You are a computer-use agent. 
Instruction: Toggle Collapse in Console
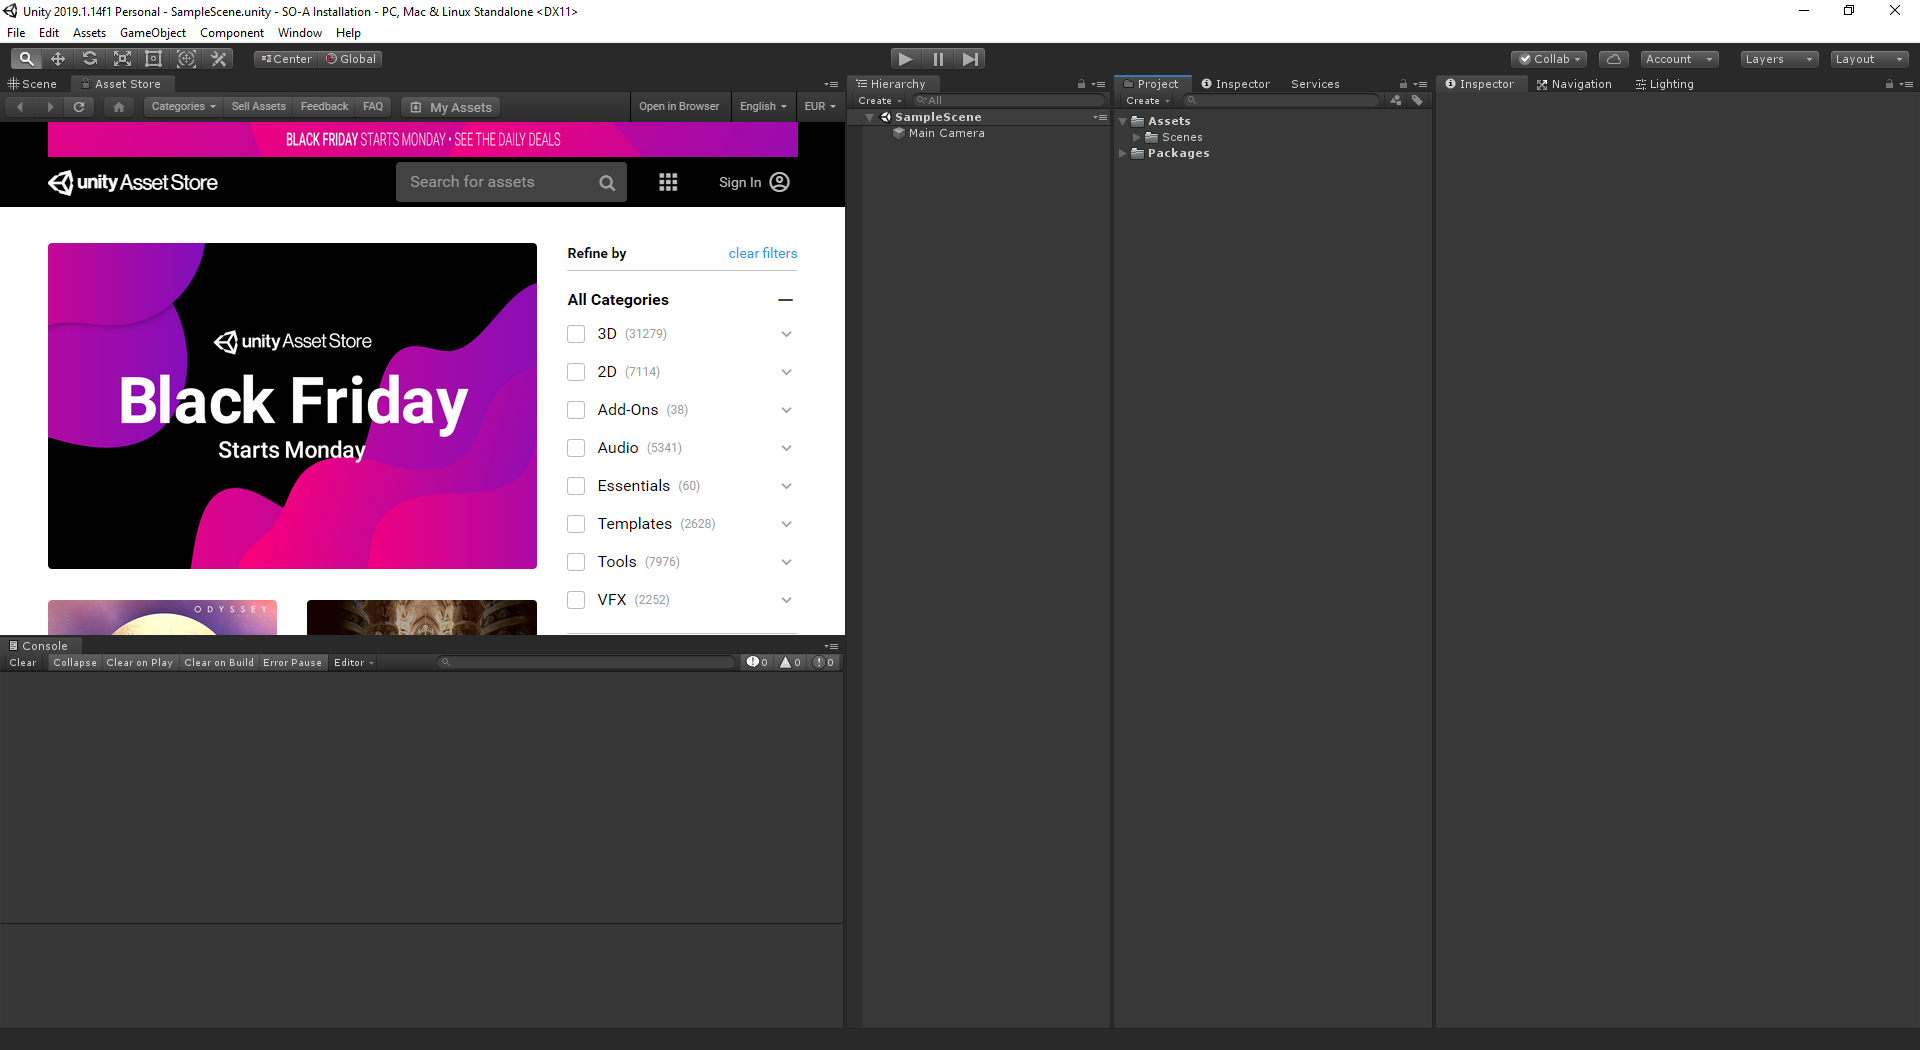75,662
